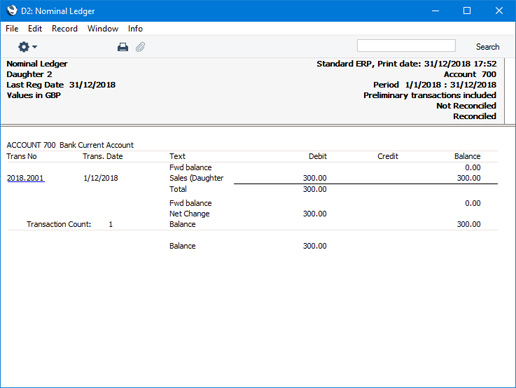The image size is (516, 388).
Task: Click the 'Period 1/1/2018 : 31/12/2018' text
Action: pyautogui.click(x=435, y=85)
